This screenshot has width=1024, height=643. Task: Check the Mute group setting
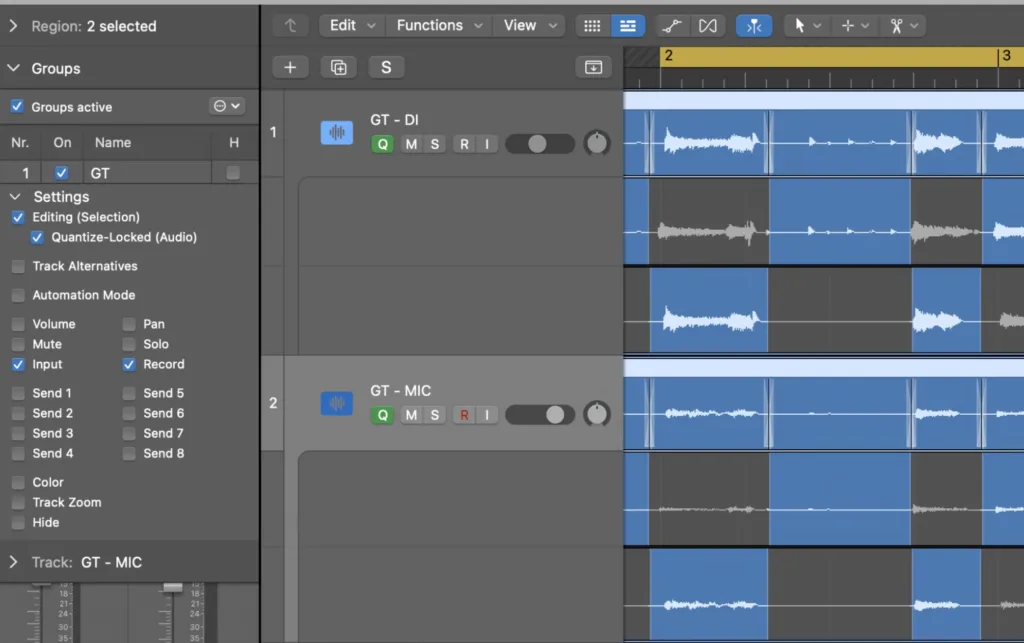[x=18, y=344]
